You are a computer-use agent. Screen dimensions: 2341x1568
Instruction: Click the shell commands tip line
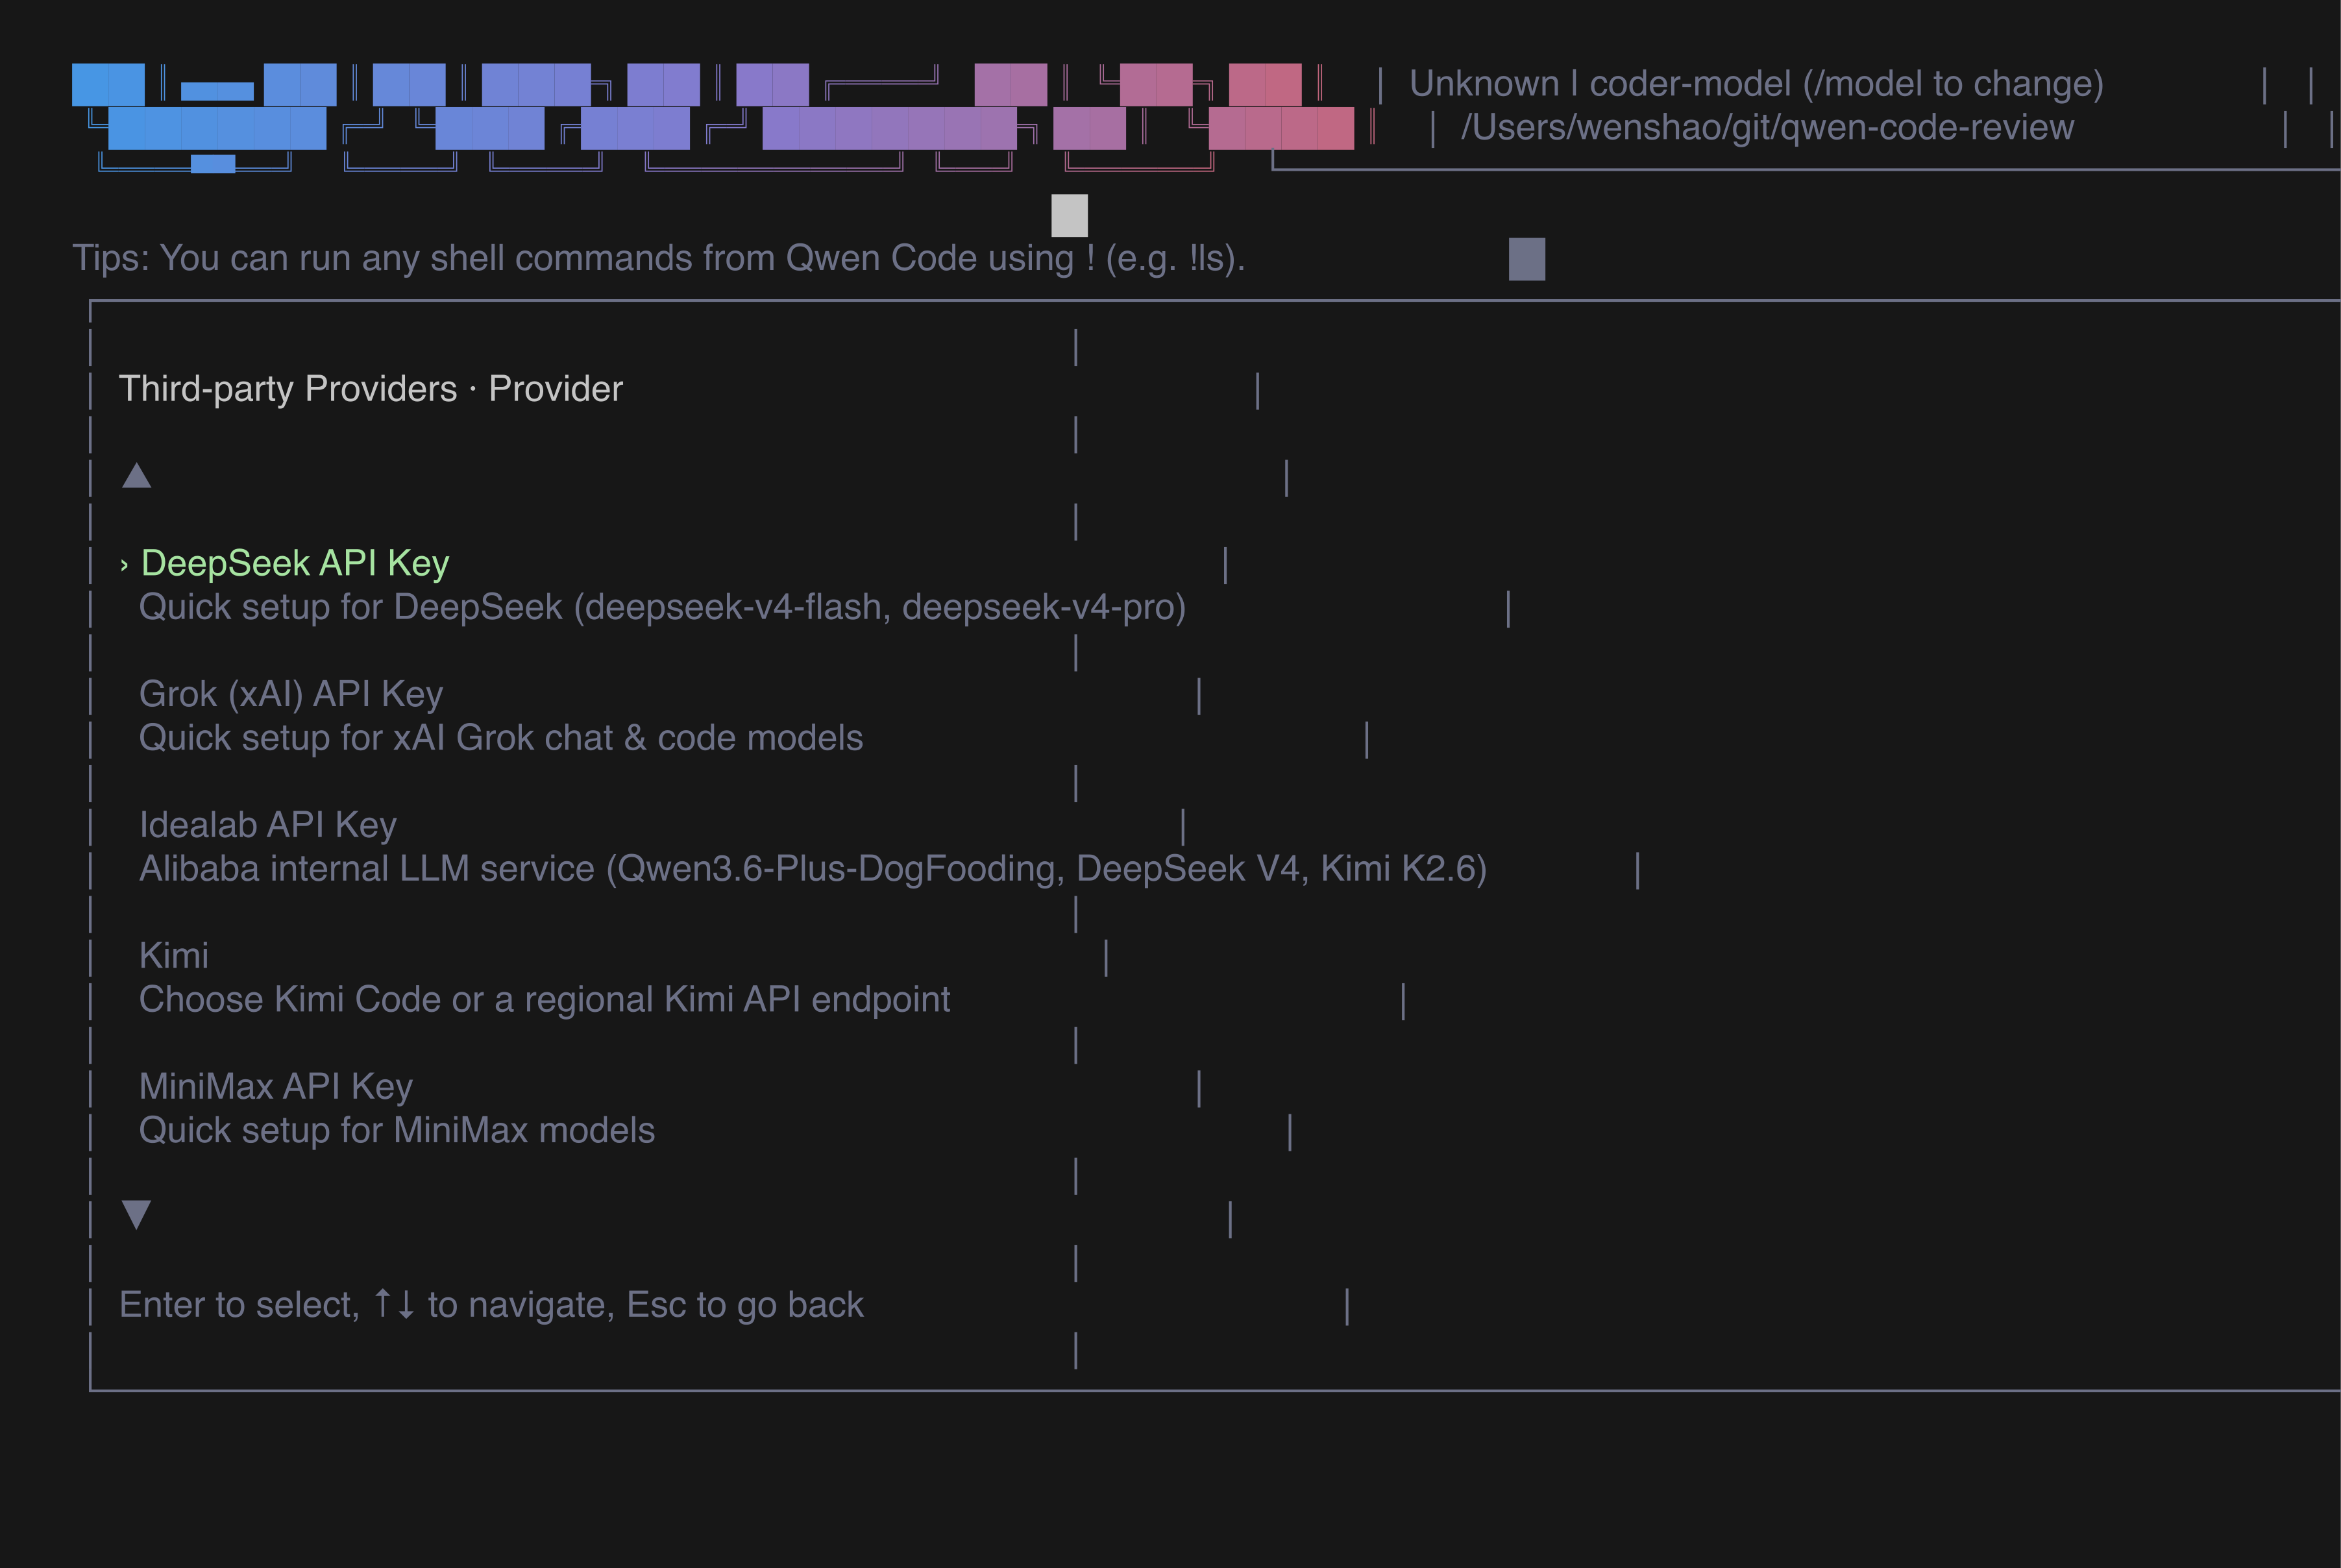(659, 258)
